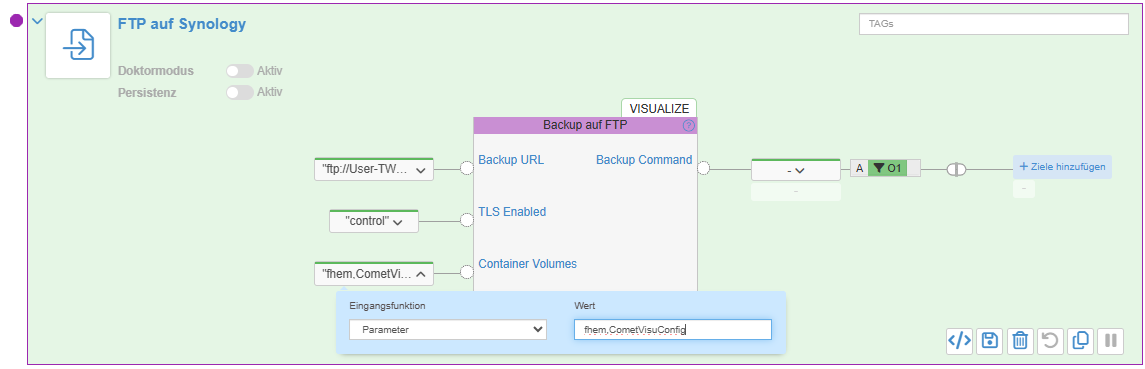
Task: Delete the logic with trash icon
Action: 1020,341
